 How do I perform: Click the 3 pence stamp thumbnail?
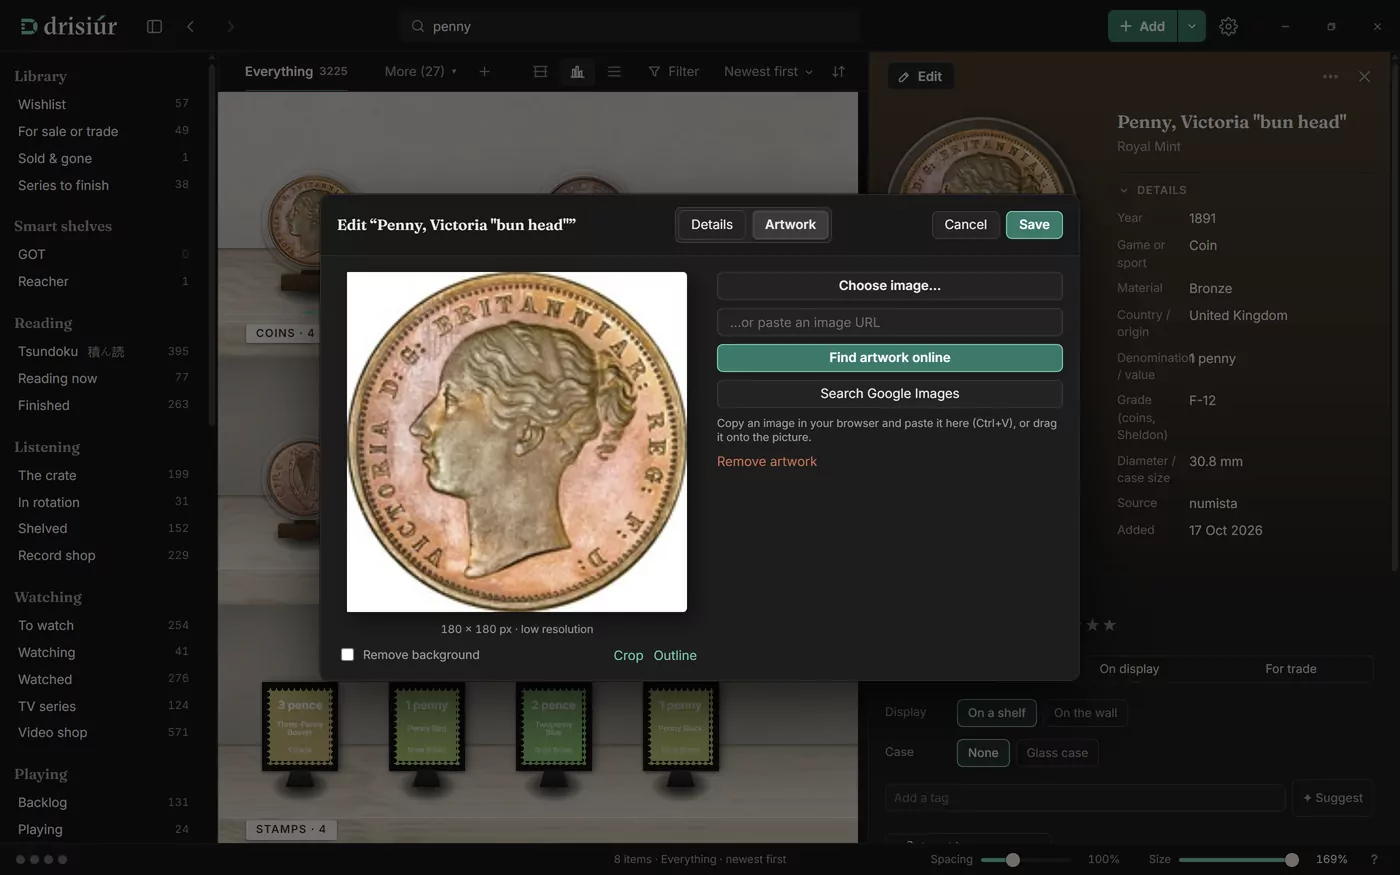point(300,727)
